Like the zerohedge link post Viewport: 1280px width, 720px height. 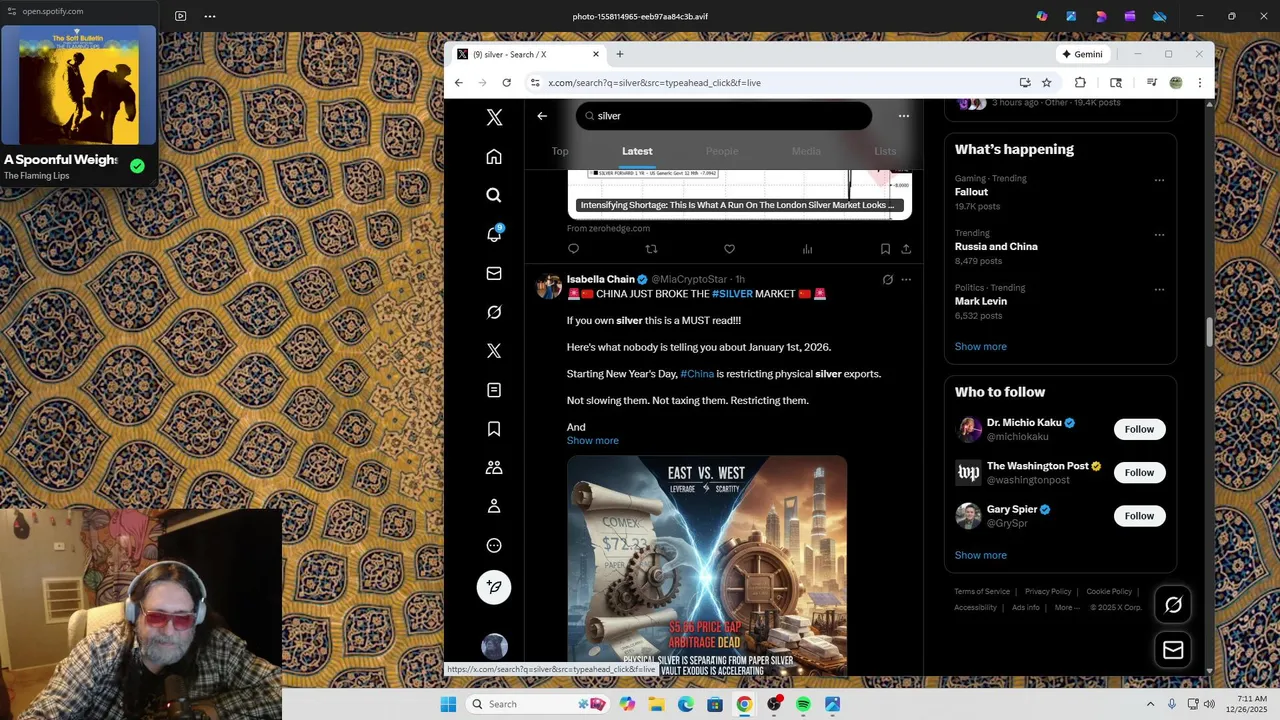(x=729, y=249)
